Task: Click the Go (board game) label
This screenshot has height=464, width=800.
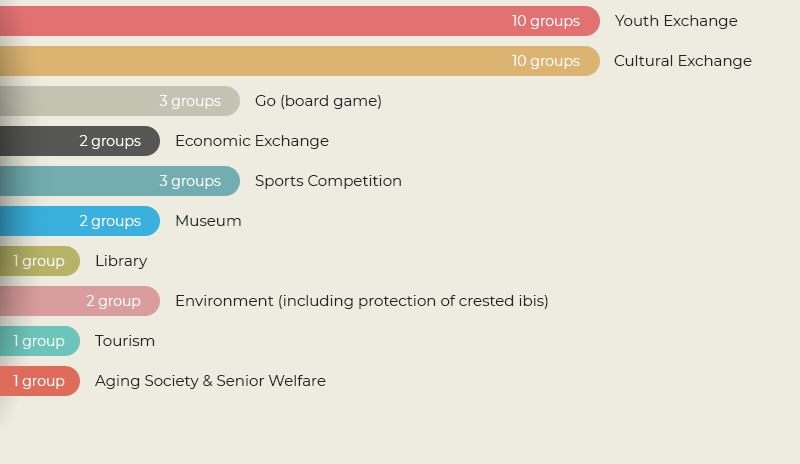Action: 318,101
